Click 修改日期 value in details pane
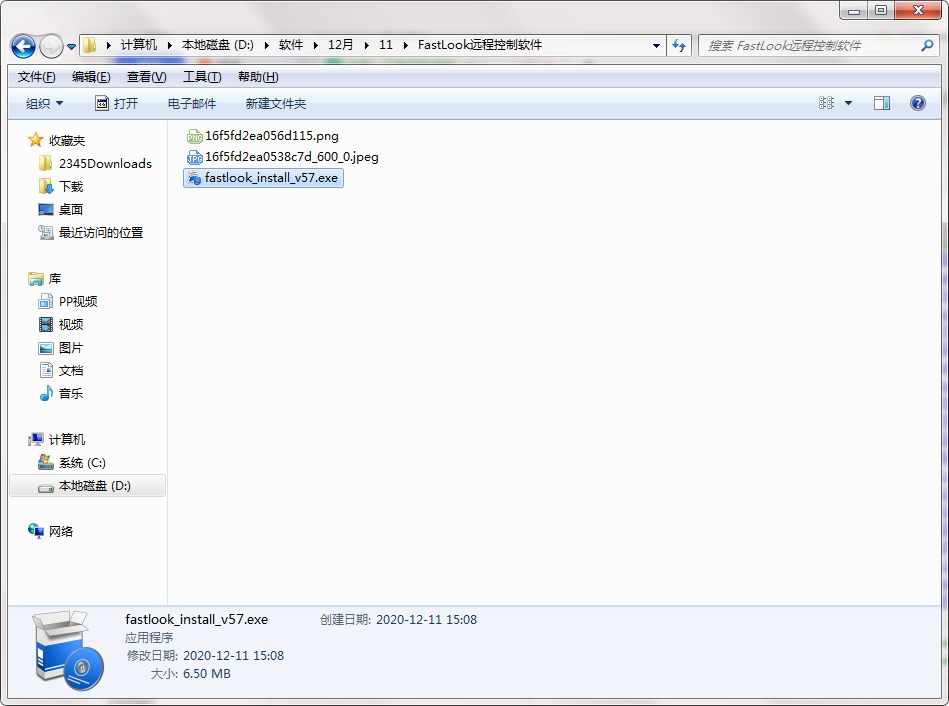Screen dimensions: 949x706 (234, 656)
